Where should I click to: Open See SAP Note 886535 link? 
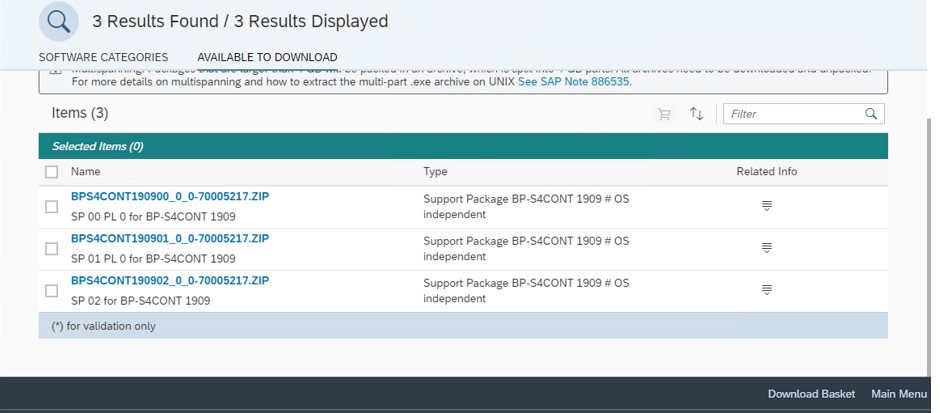(574, 82)
